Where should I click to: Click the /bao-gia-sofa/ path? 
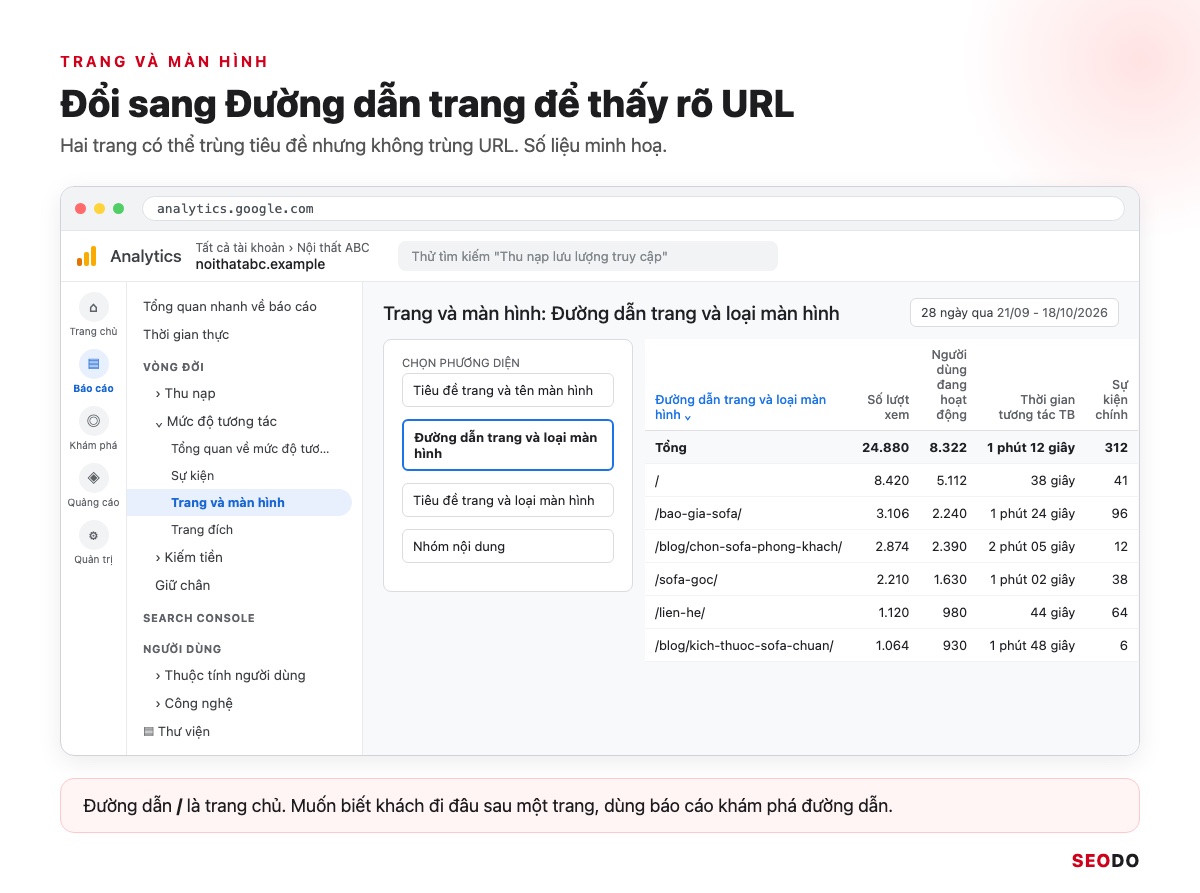coord(698,513)
